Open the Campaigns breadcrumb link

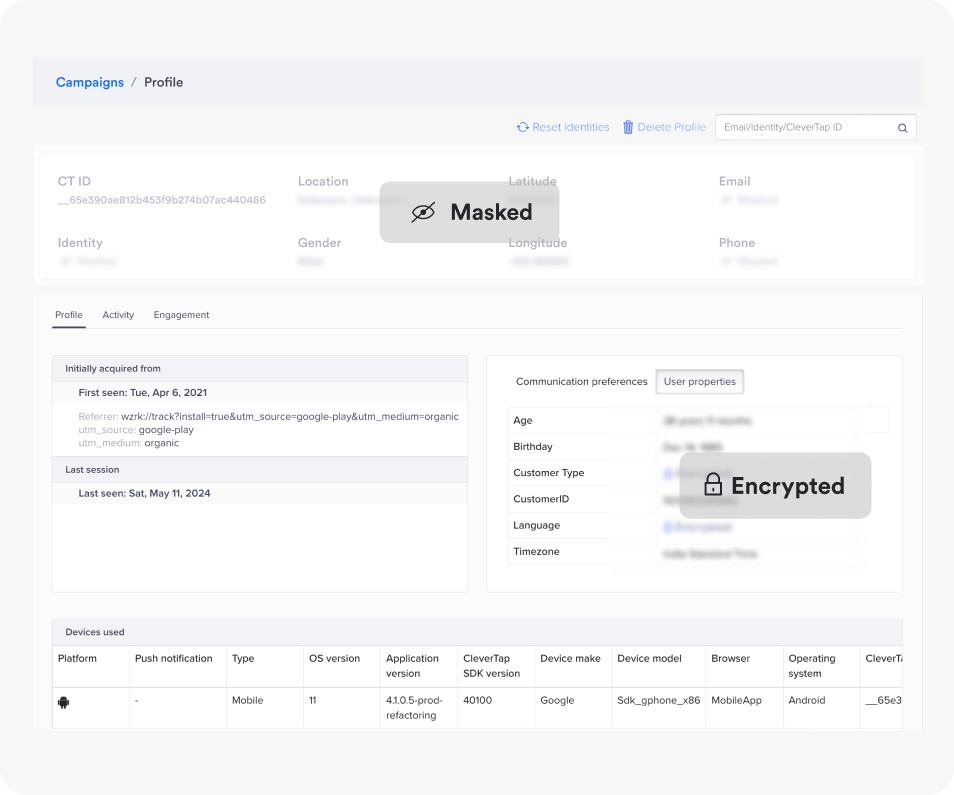tap(90, 82)
